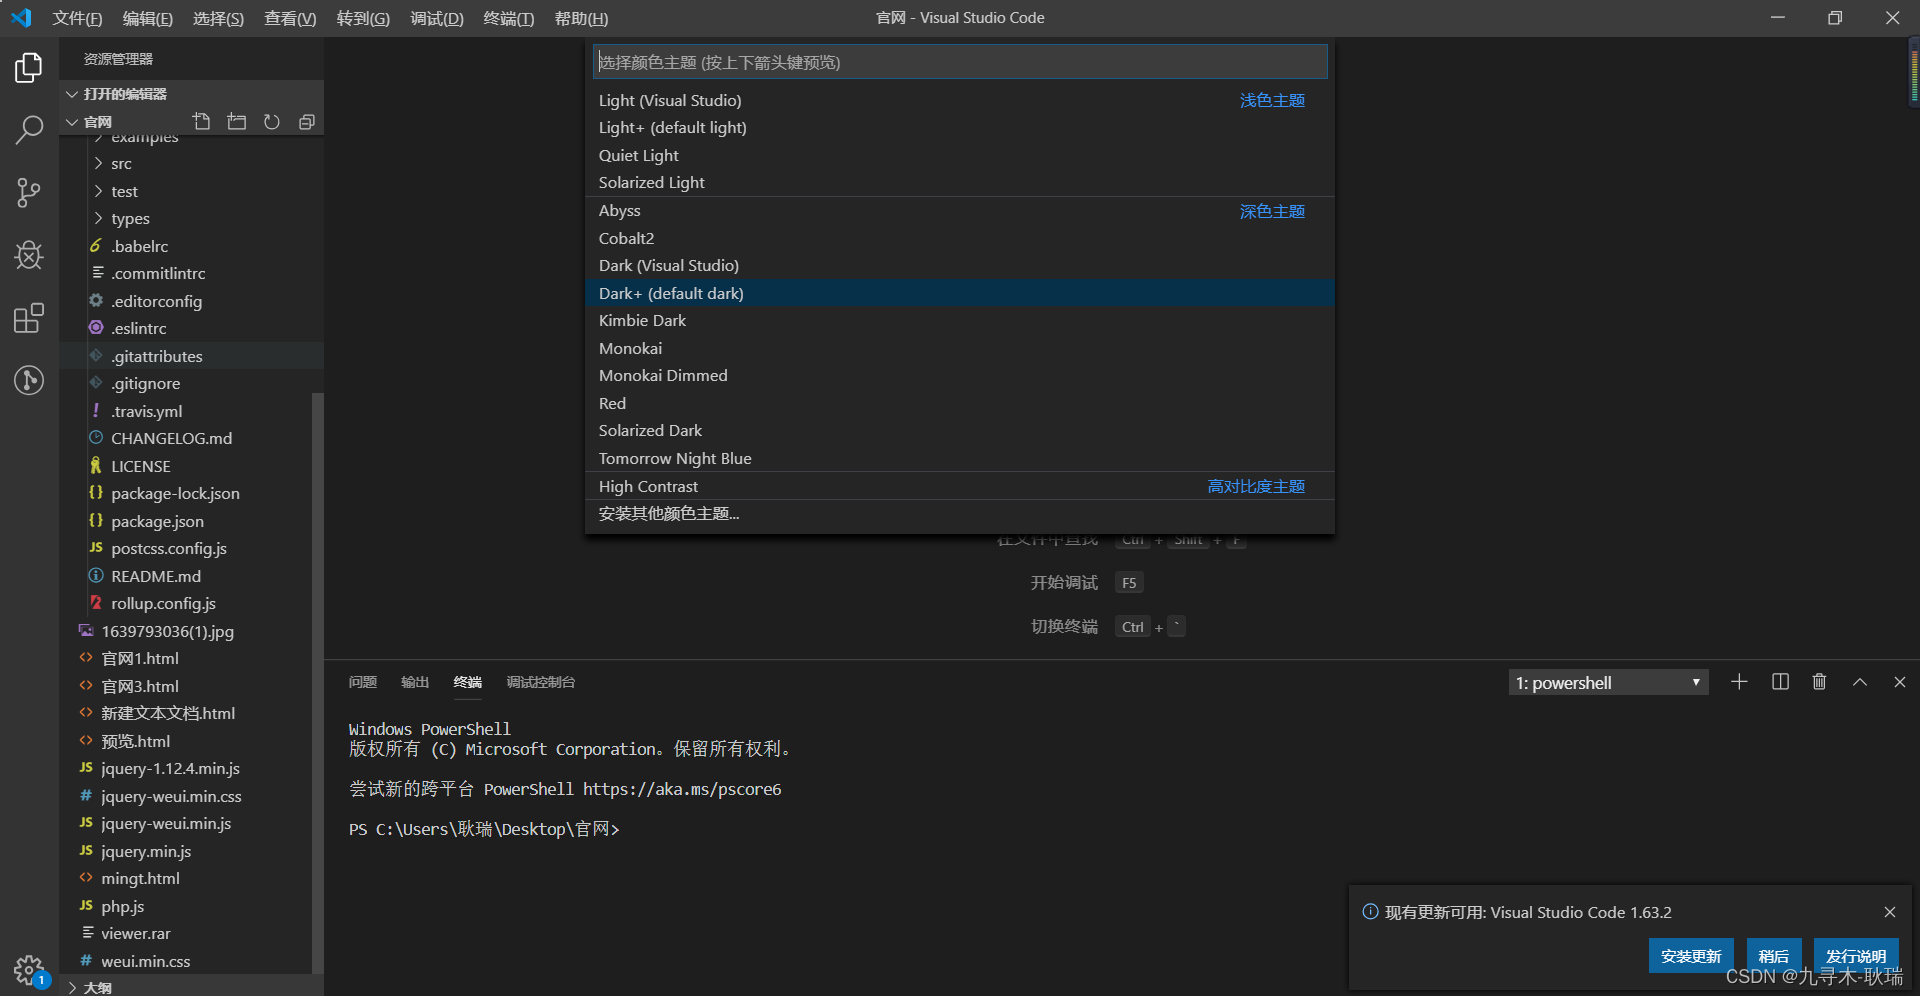
Task: Collapse all folders in explorer
Action: click(x=307, y=122)
